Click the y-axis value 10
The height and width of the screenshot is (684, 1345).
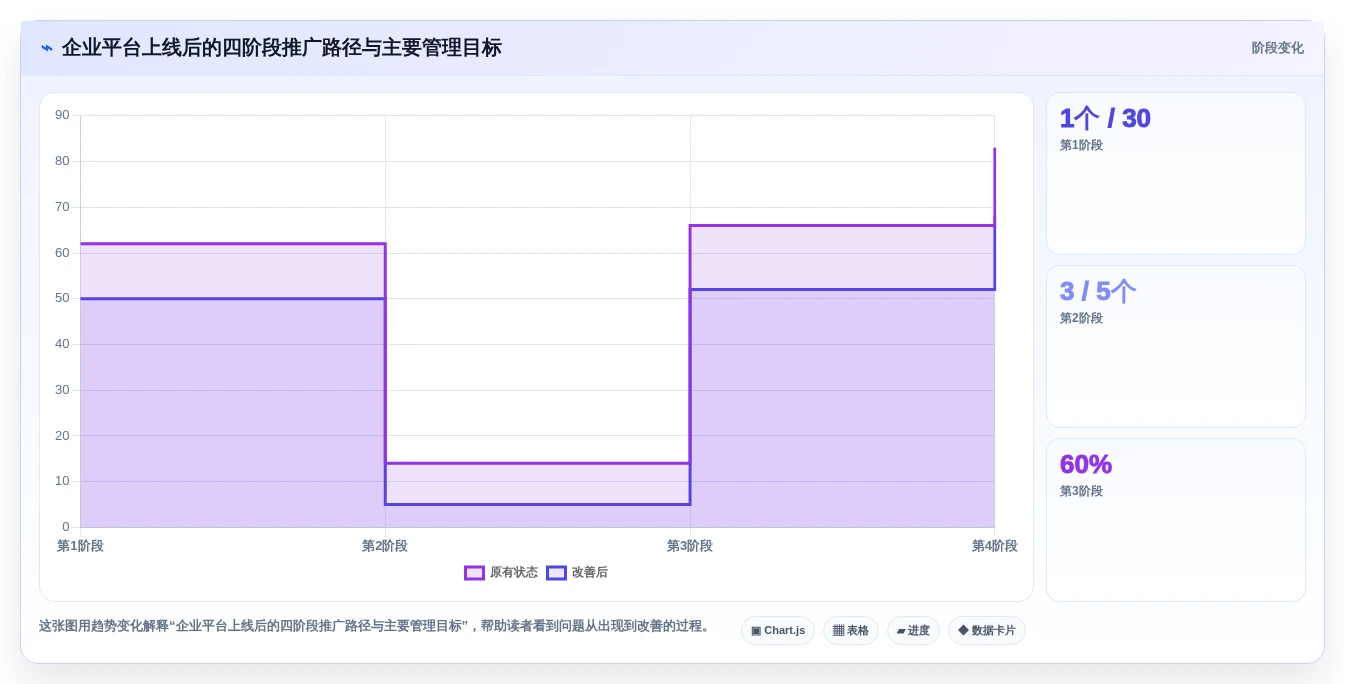click(x=62, y=481)
